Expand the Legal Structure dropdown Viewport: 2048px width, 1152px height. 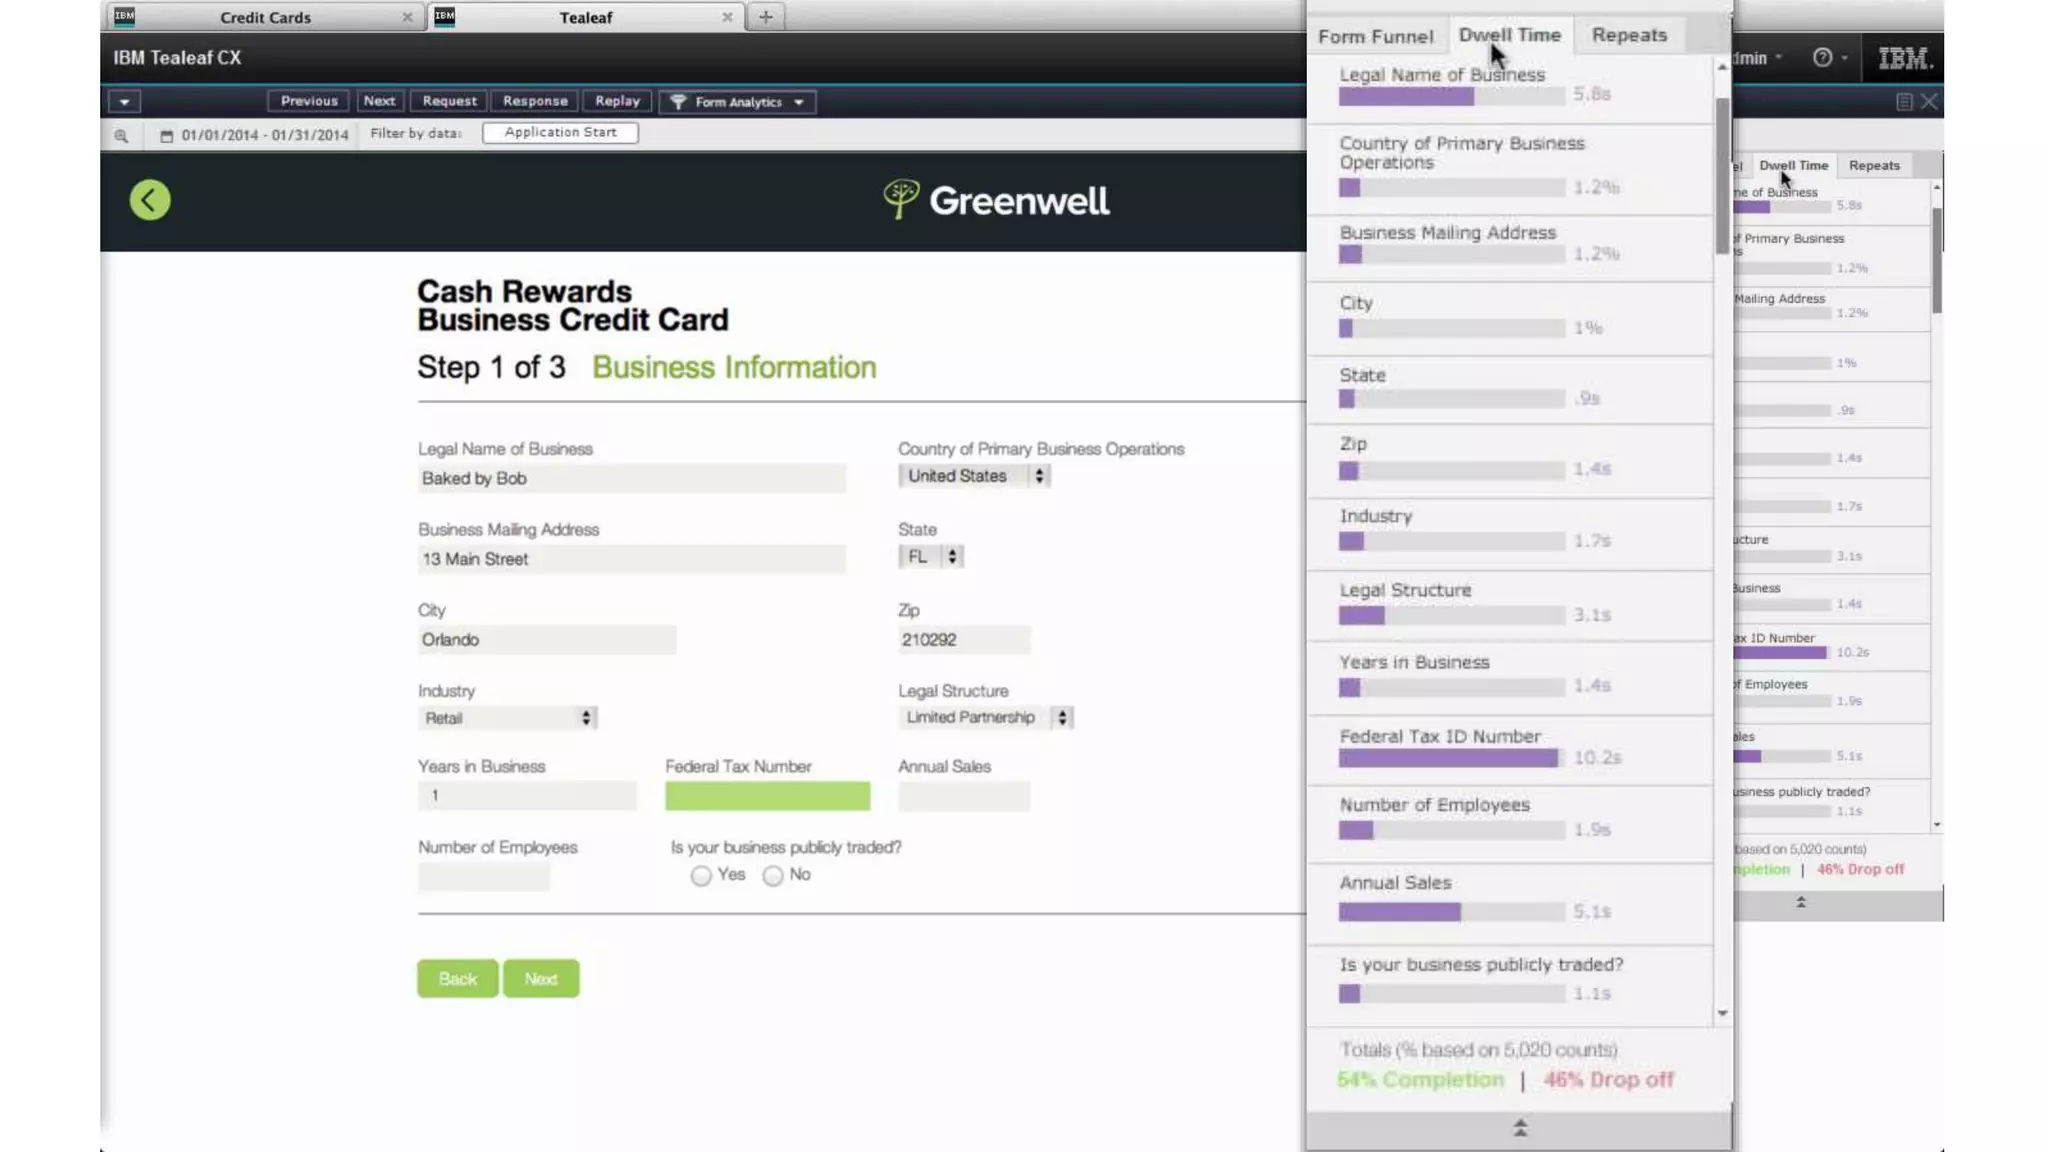(x=985, y=718)
